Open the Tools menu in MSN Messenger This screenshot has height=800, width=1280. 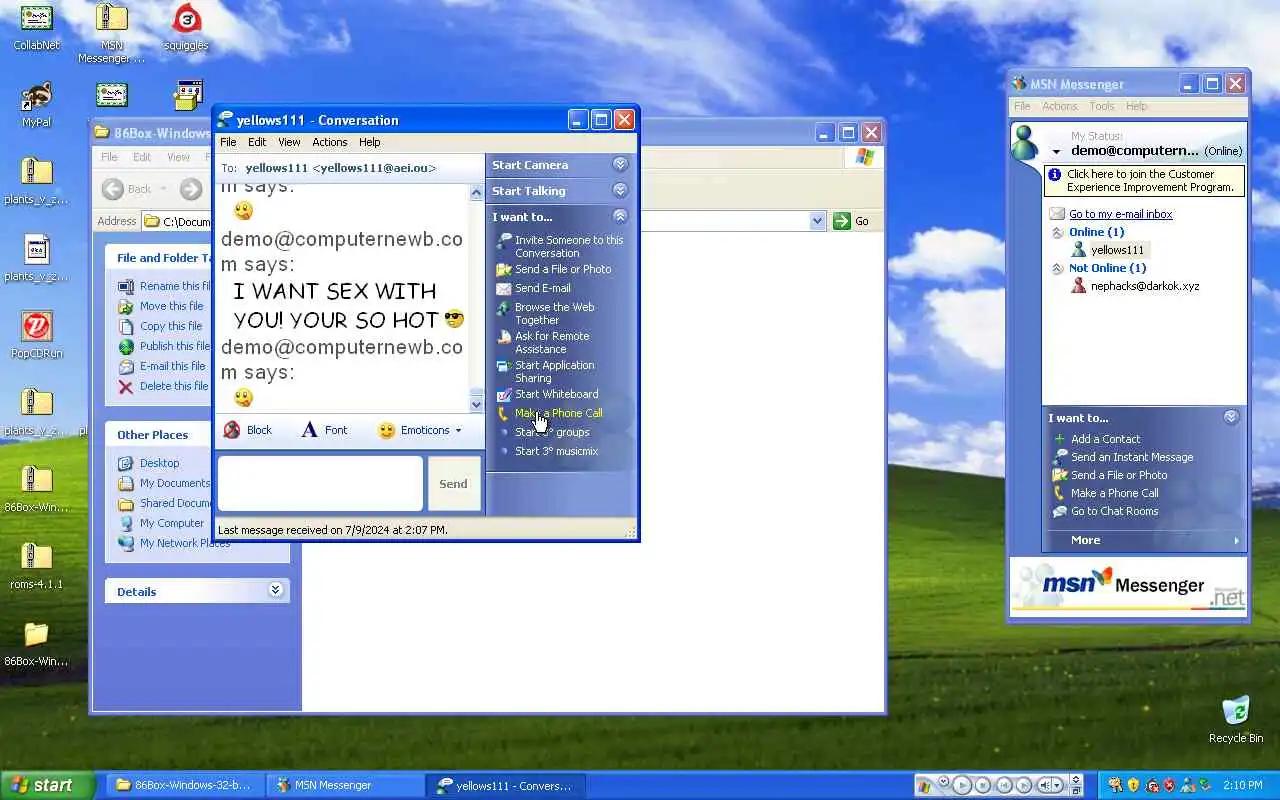click(1101, 106)
